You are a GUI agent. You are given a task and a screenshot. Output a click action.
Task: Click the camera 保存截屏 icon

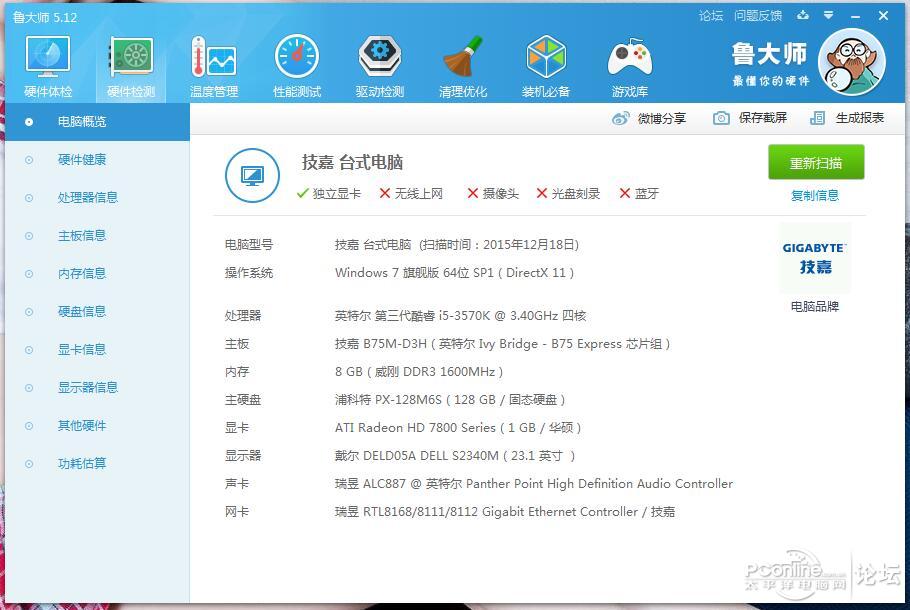721,118
